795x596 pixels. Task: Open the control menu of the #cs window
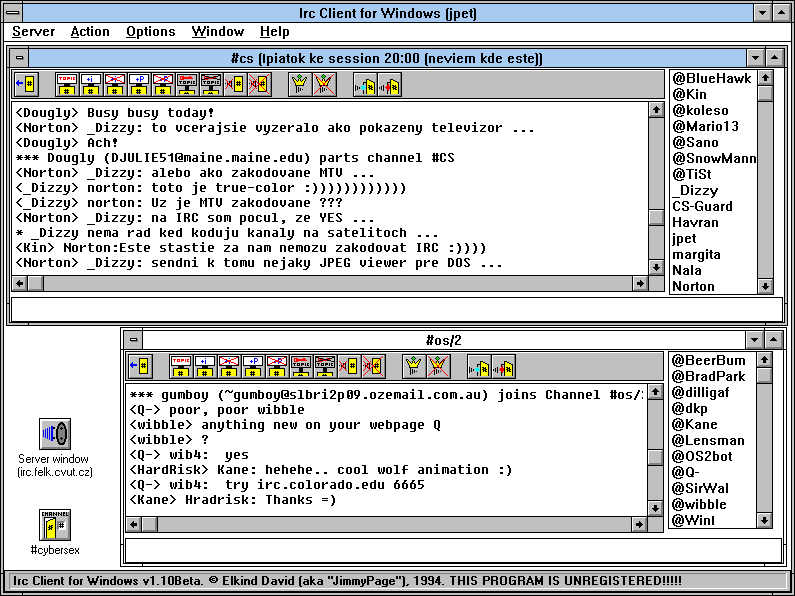pyautogui.click(x=19, y=58)
